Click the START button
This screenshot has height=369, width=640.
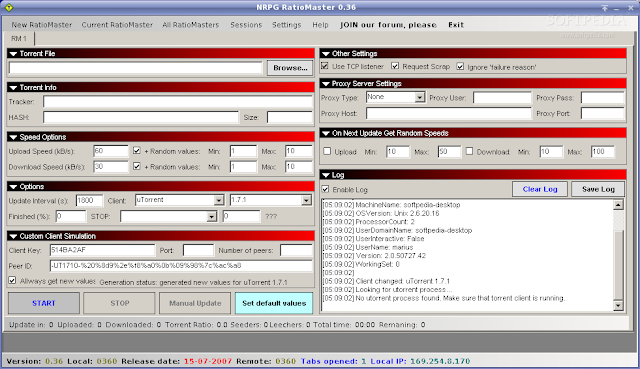[44, 303]
